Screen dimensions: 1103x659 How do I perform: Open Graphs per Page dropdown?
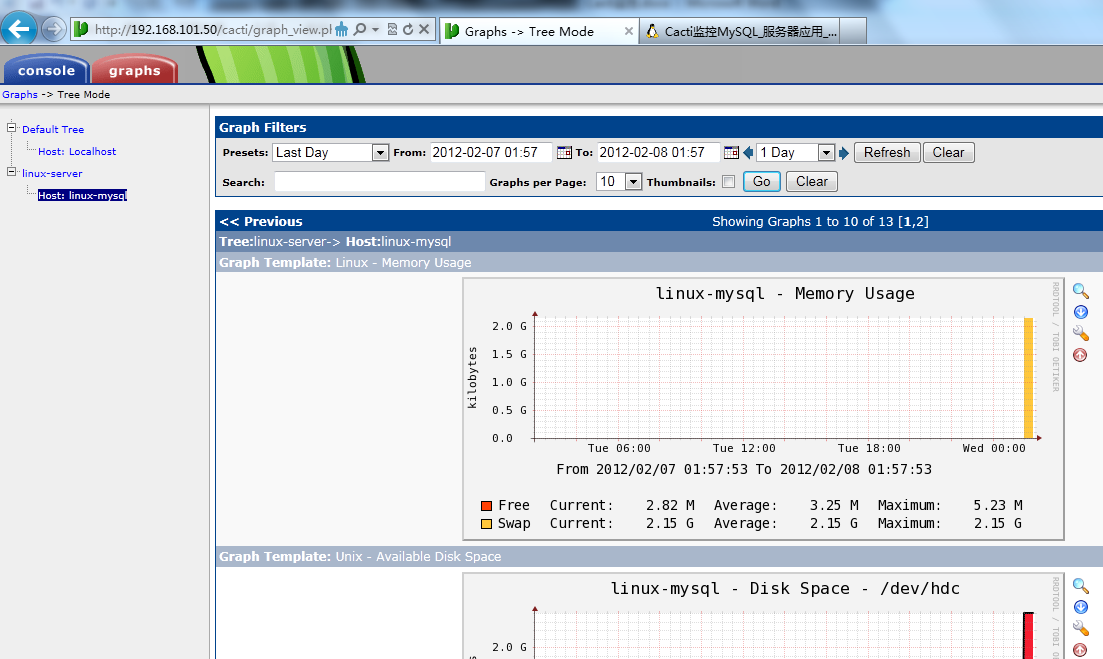click(633, 182)
